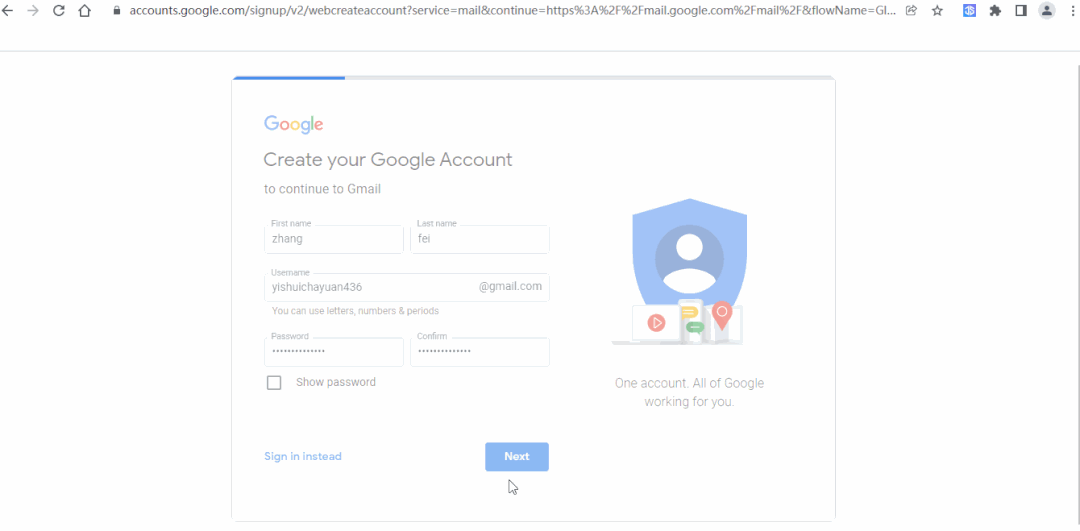Click the profile avatar in the toolbar
Screen dimensions: 1080x531
click(1047, 11)
